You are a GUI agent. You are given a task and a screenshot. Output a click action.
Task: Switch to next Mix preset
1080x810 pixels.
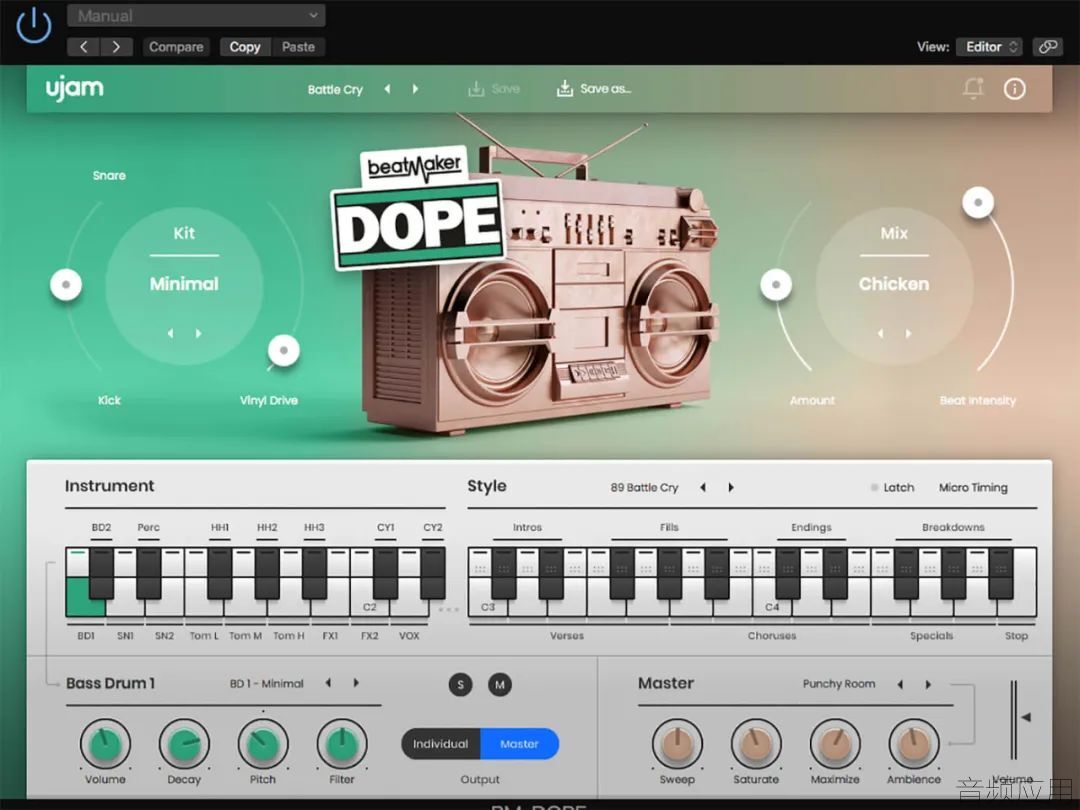pos(908,333)
